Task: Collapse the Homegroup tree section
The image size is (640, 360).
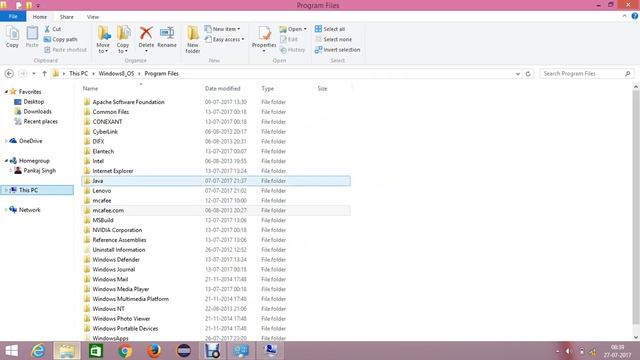Action: click(x=6, y=161)
